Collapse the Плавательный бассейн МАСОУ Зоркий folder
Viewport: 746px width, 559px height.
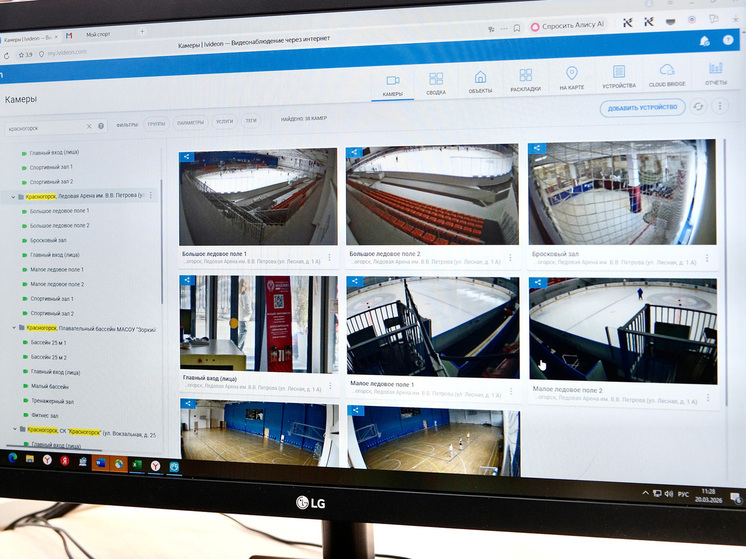click(13, 328)
